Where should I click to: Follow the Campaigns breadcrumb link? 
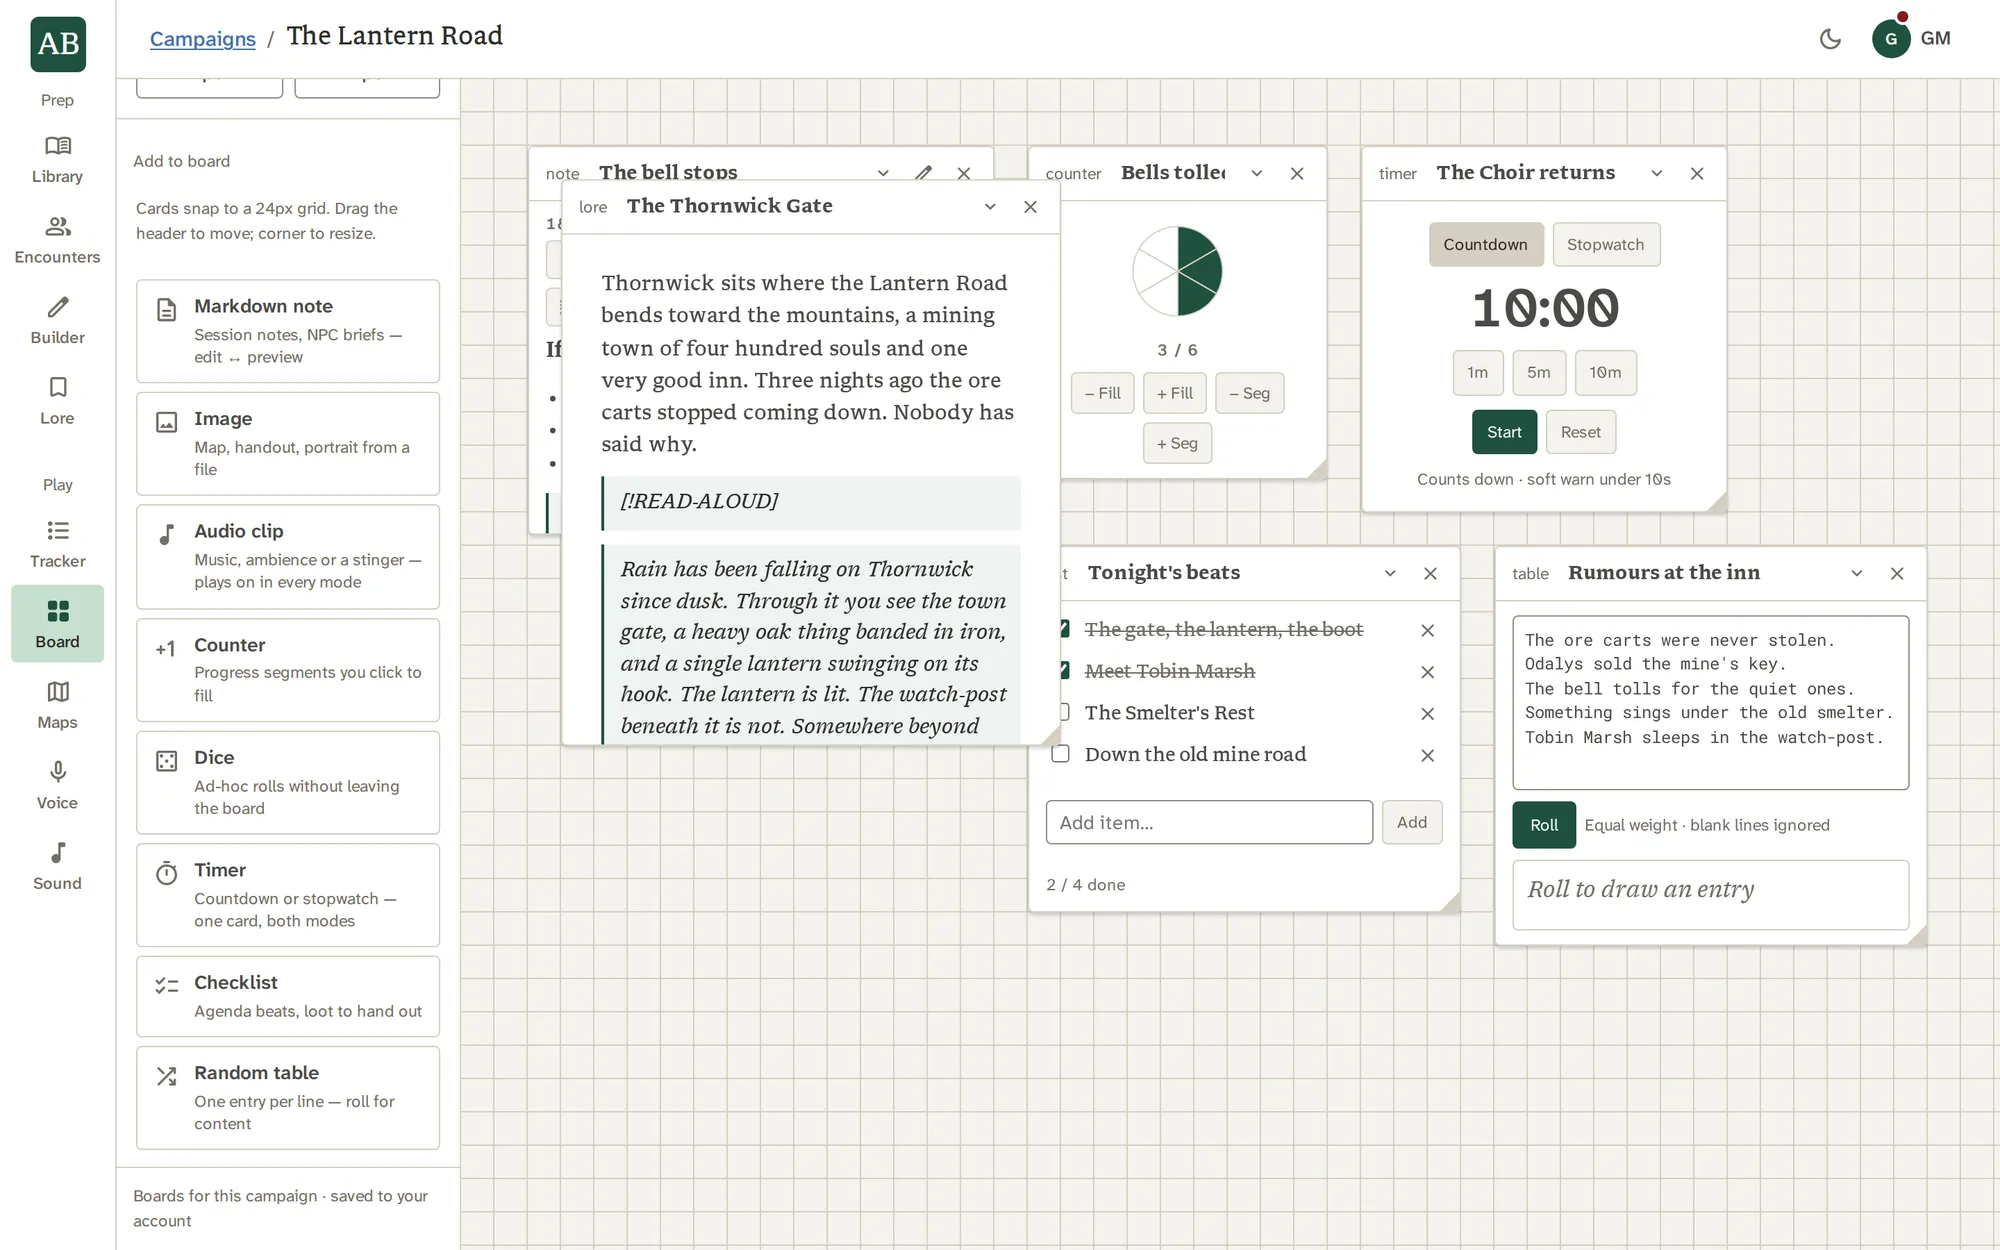click(203, 39)
